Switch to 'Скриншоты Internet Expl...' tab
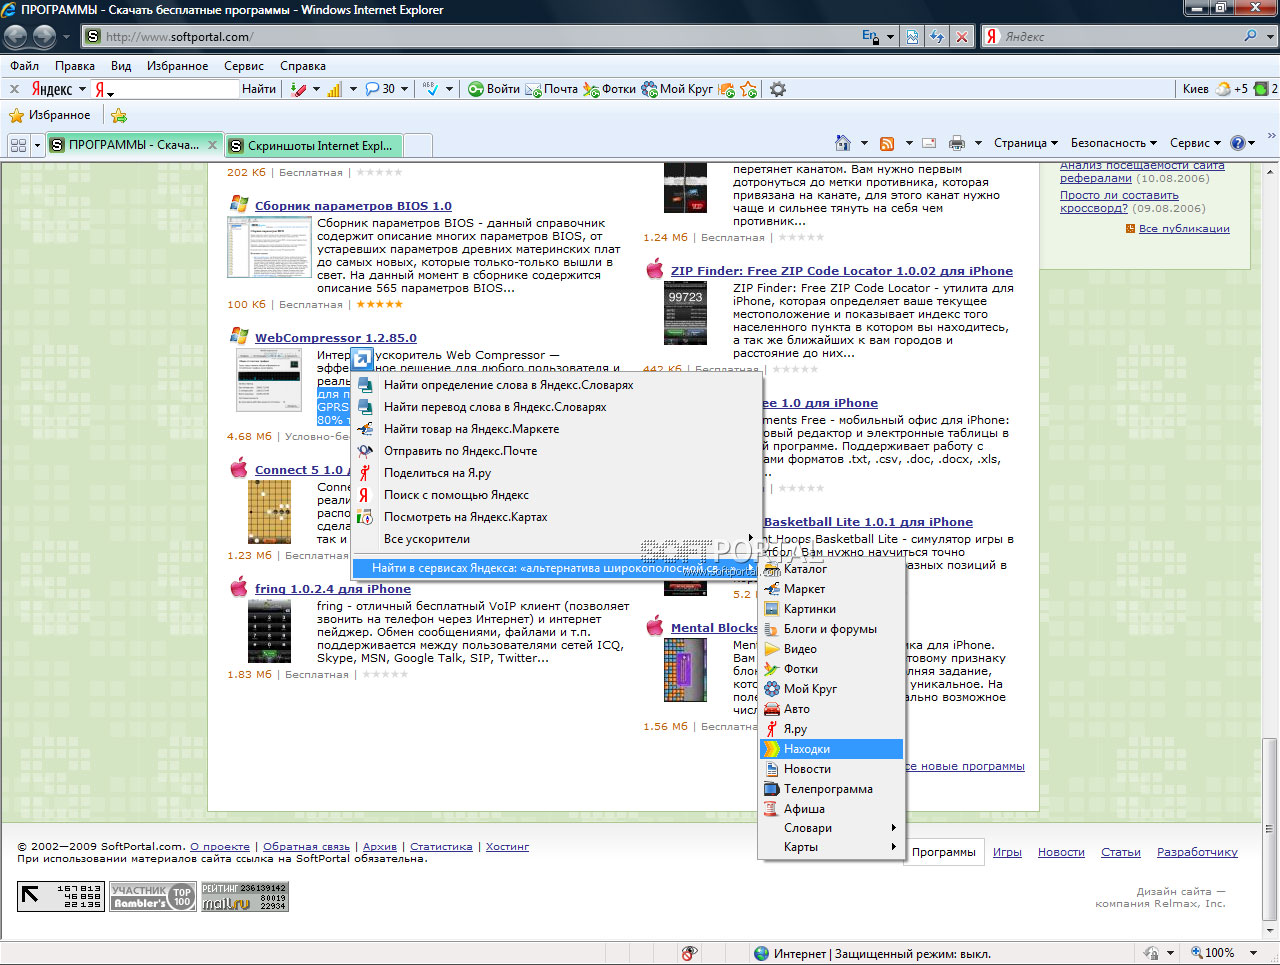The width and height of the screenshot is (1280, 965). pos(313,145)
